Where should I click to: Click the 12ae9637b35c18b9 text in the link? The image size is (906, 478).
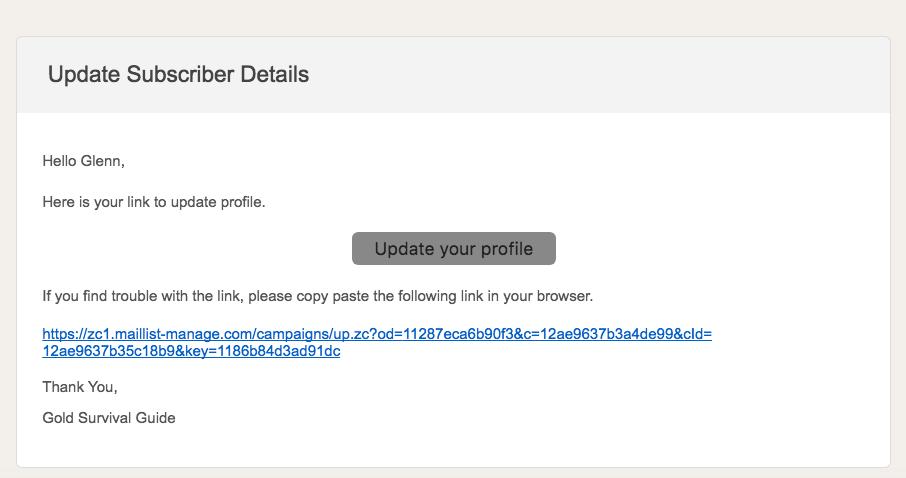109,351
